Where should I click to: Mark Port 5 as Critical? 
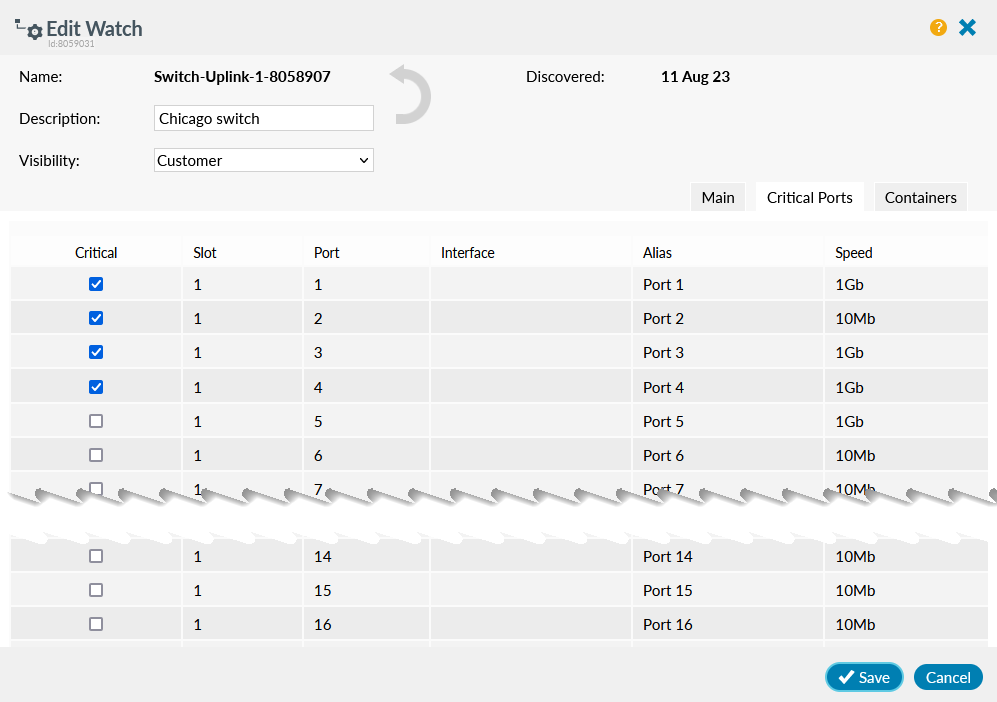click(x=96, y=420)
